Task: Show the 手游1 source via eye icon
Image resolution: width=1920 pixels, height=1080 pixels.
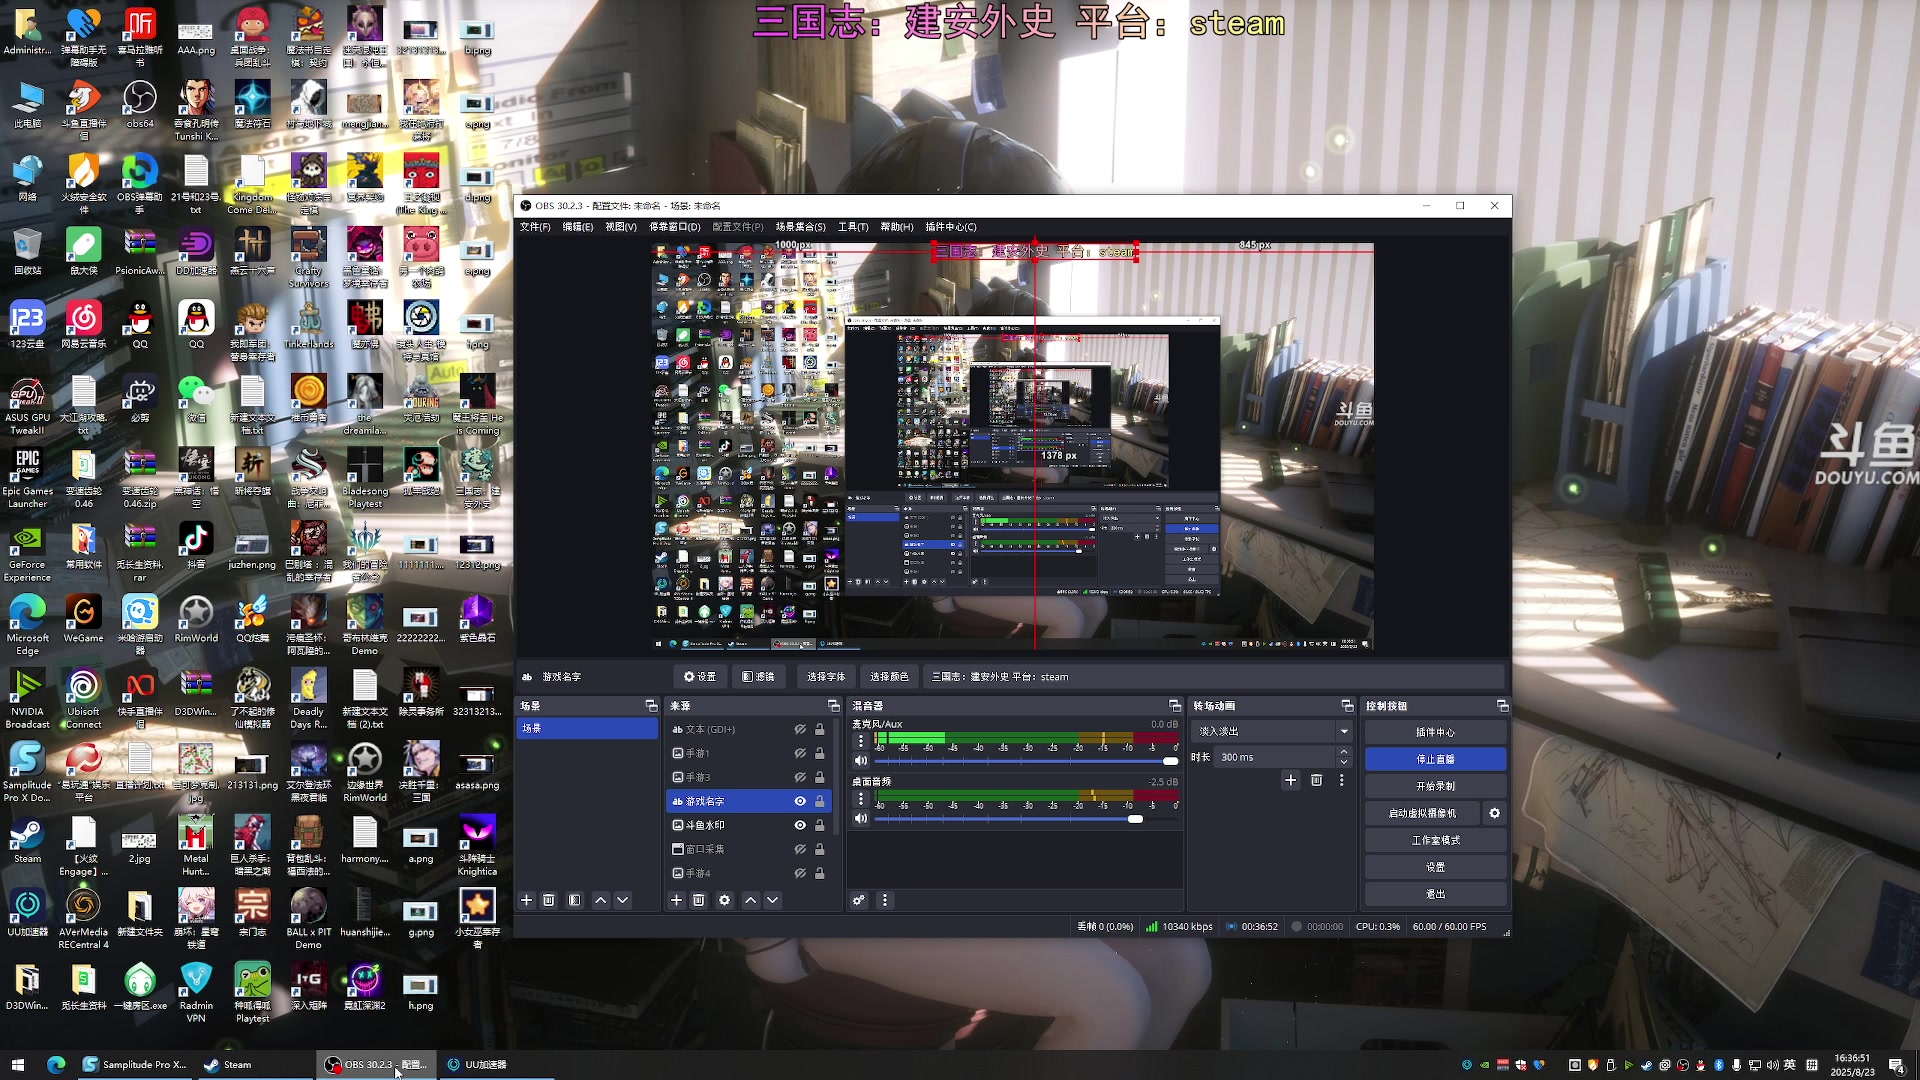Action: click(800, 753)
